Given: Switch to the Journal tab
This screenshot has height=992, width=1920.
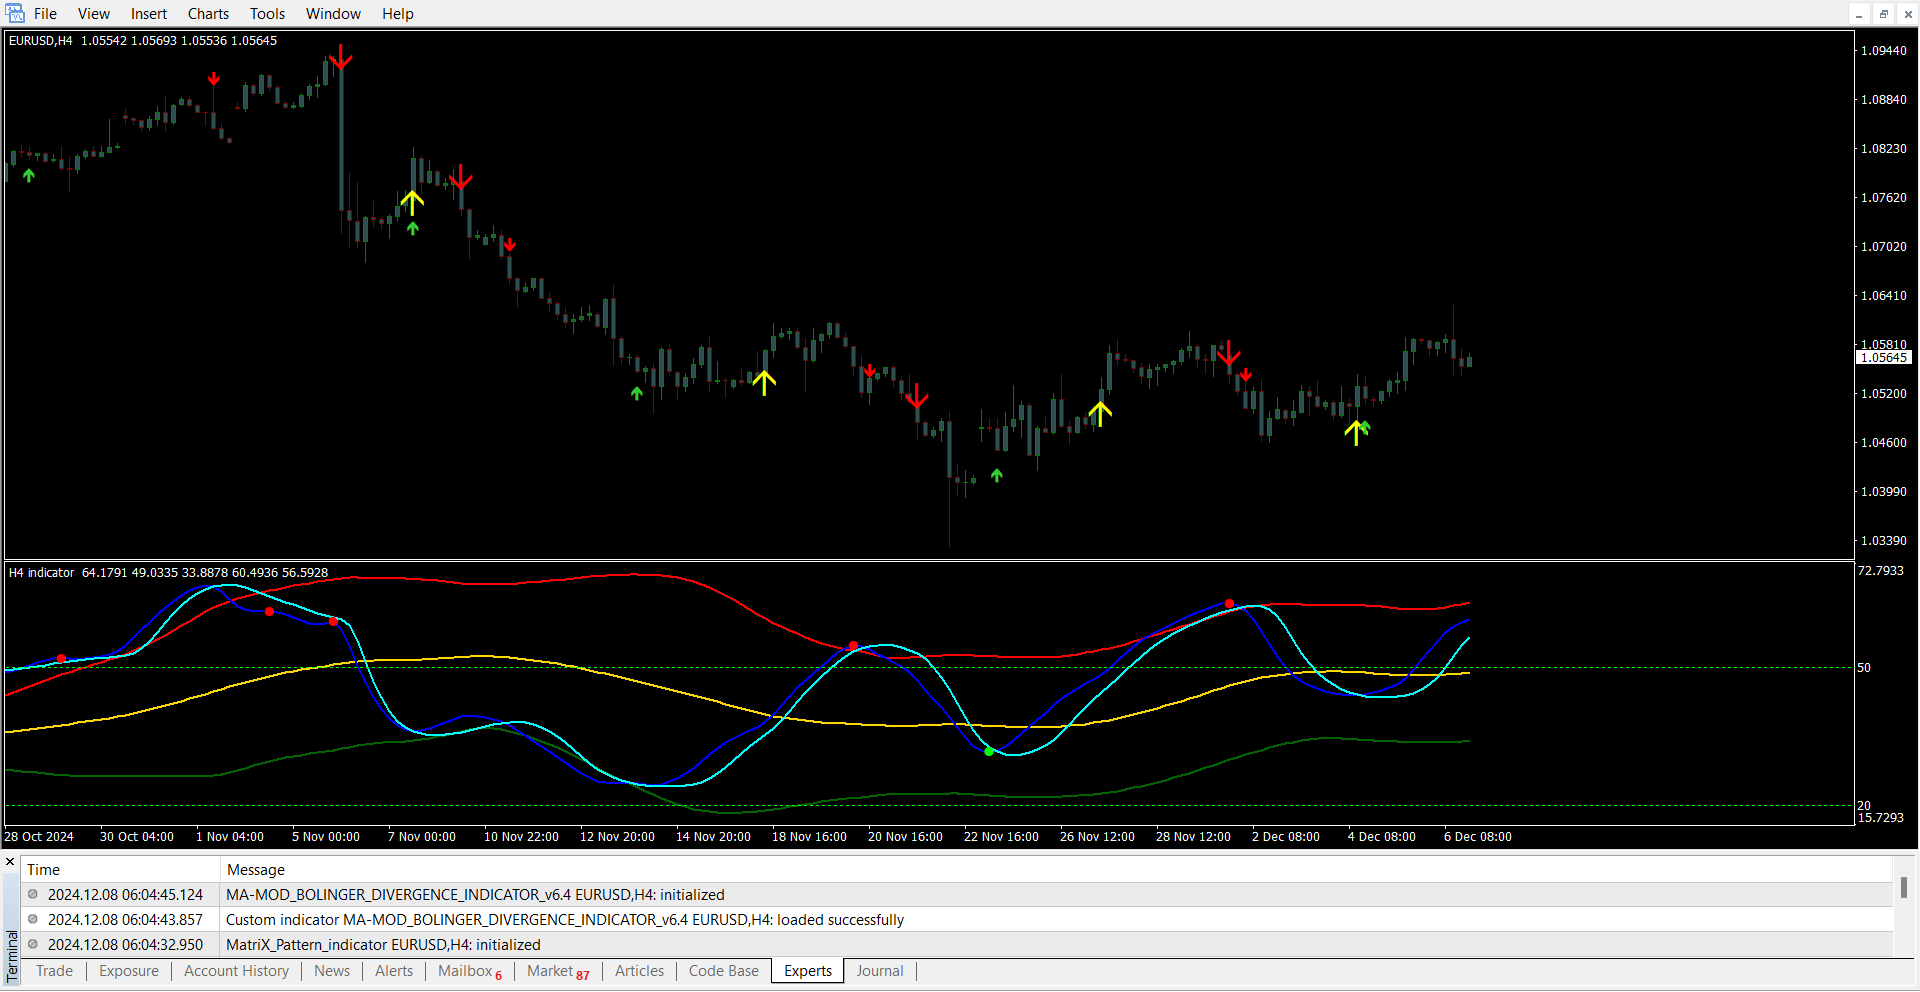Looking at the screenshot, I should click(879, 971).
